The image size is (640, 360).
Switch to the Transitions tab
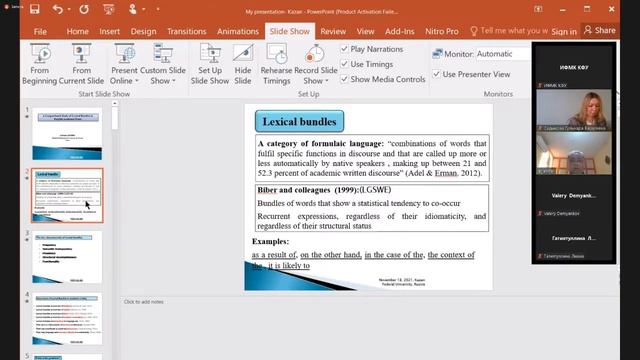[x=187, y=31]
